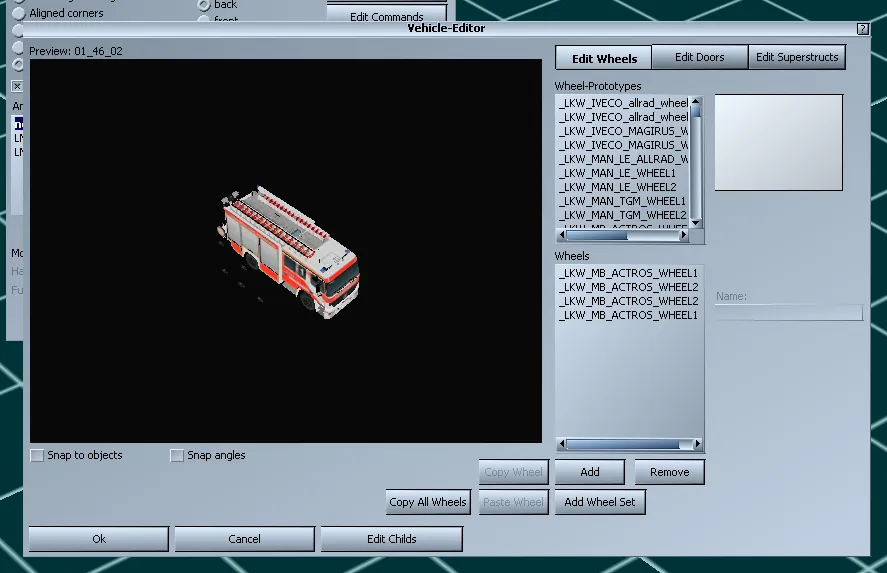Click the fire truck in preview
Image resolution: width=887 pixels, height=573 pixels.
(x=287, y=250)
